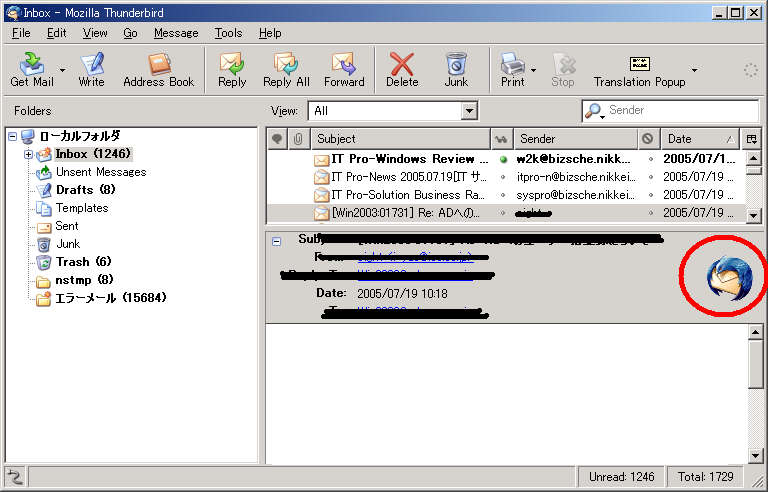Toggle junk status for IT Pro-Windows Review row
Screen dimensions: 768x492
[650, 159]
